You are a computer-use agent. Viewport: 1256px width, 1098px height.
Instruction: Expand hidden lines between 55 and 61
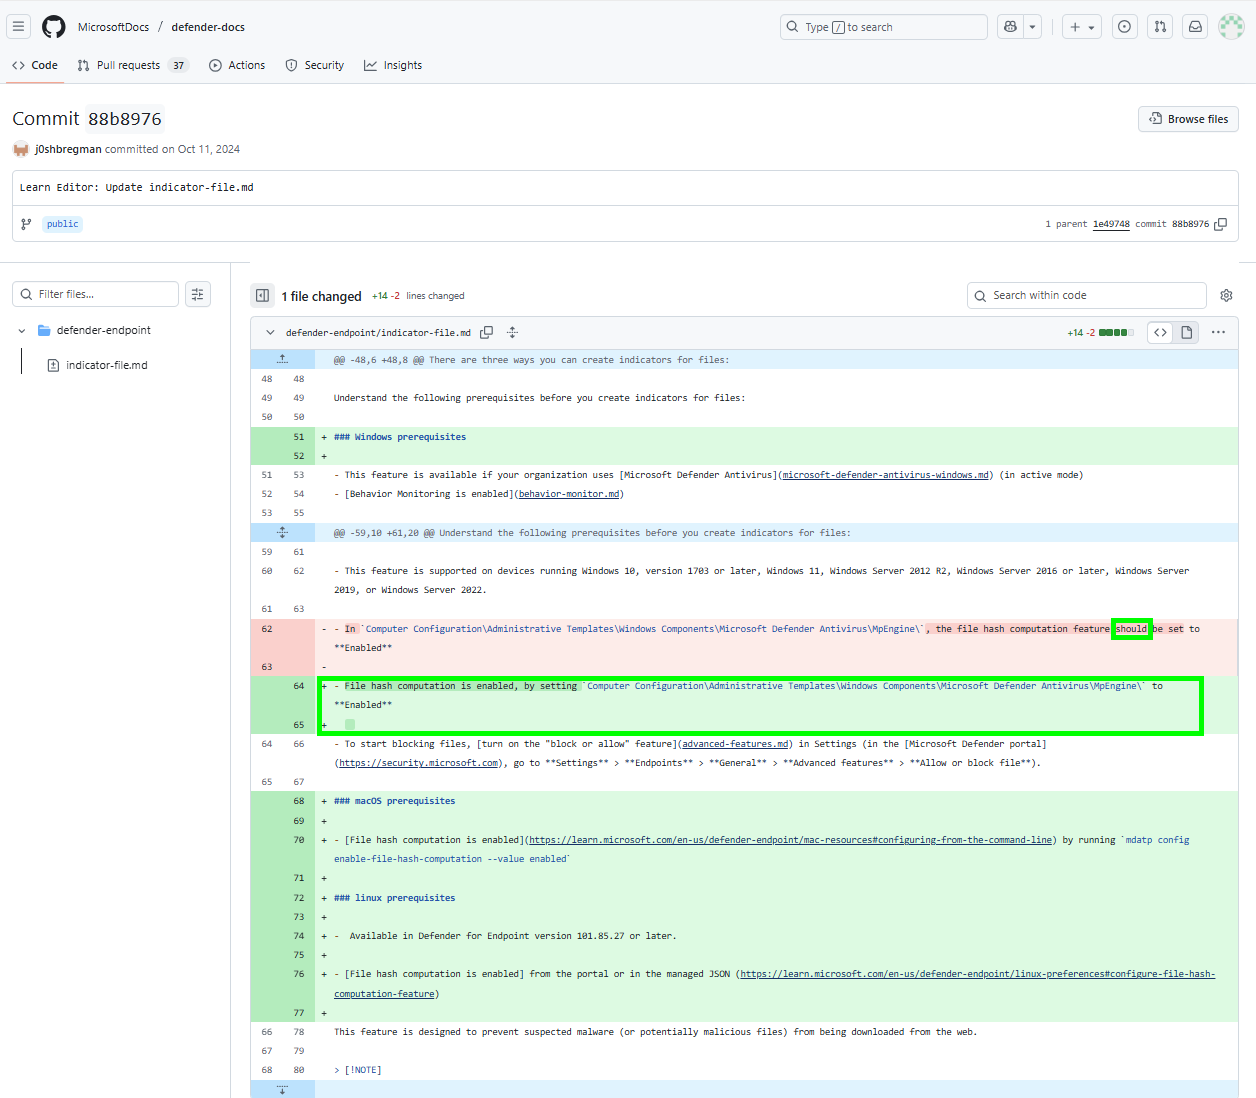click(x=282, y=532)
